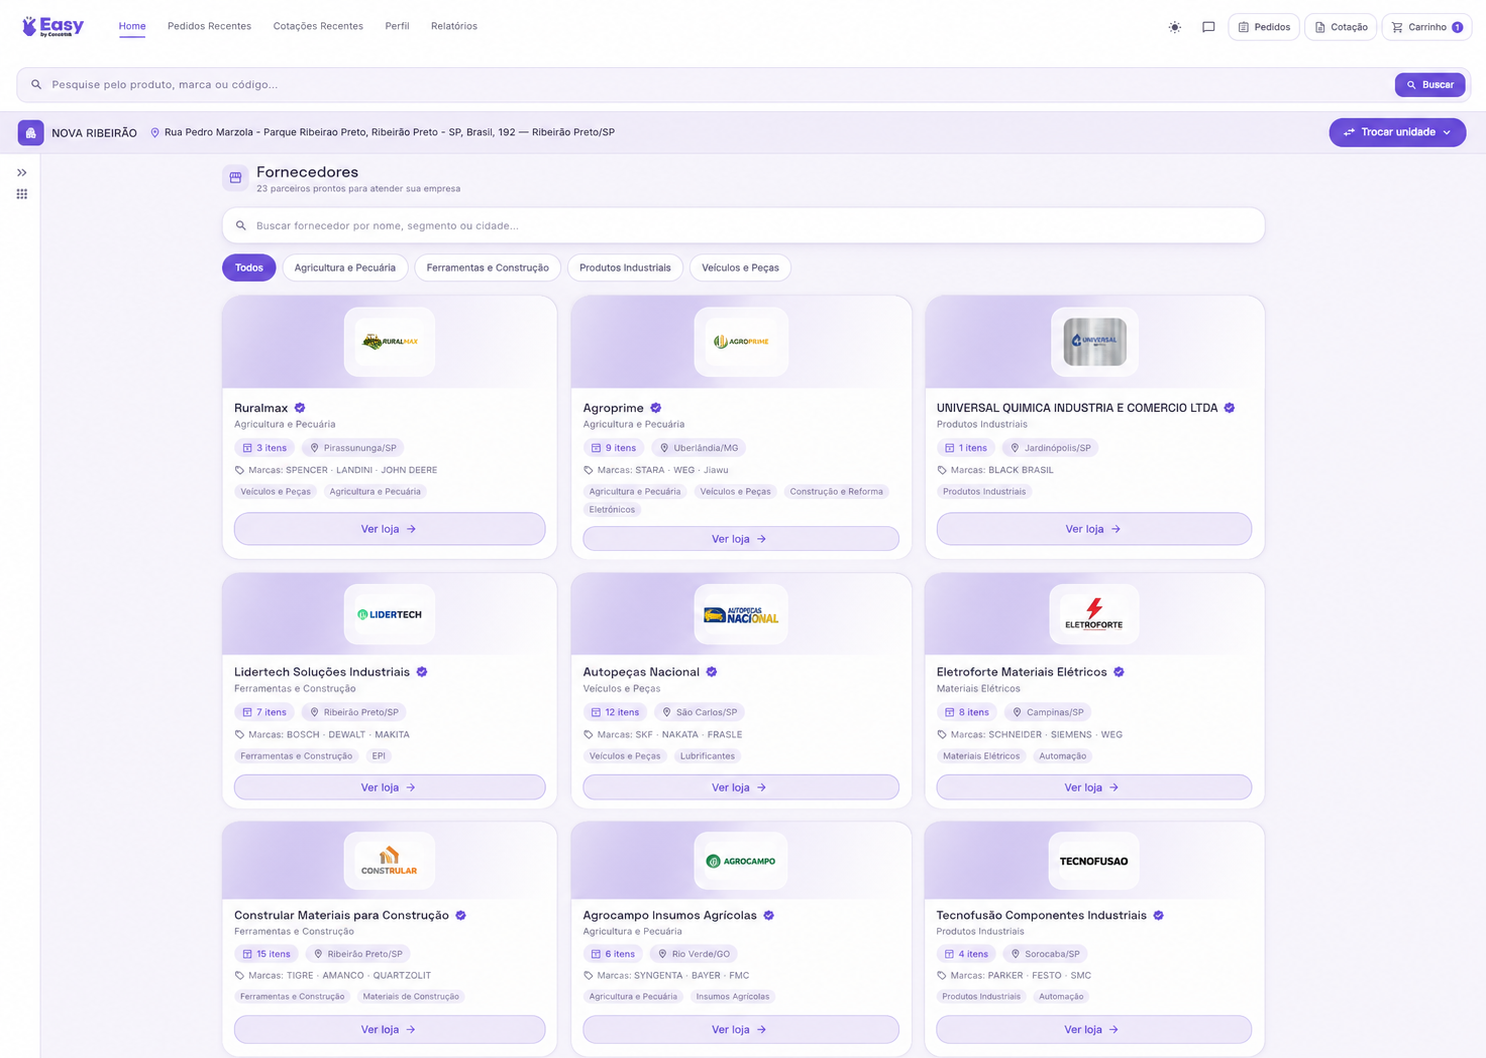The image size is (1486, 1058).
Task: Filter by Produtos Industriais chip
Action: (625, 268)
